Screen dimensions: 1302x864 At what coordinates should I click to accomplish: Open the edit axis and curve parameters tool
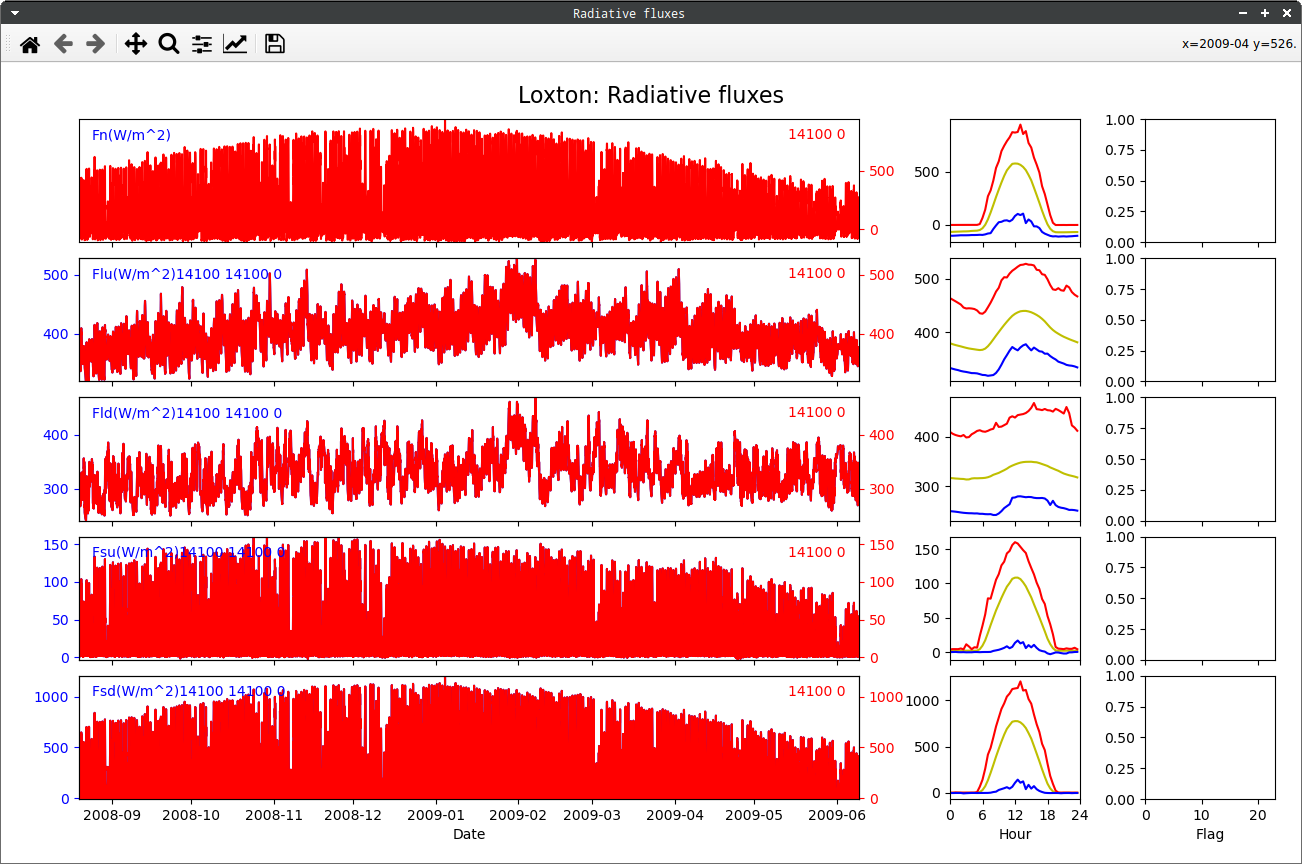click(235, 44)
